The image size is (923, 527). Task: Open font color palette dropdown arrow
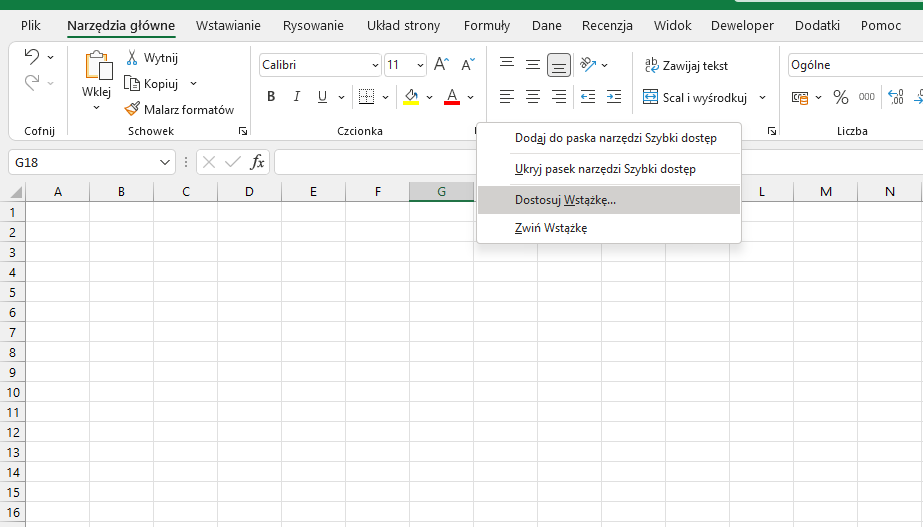[x=470, y=97]
